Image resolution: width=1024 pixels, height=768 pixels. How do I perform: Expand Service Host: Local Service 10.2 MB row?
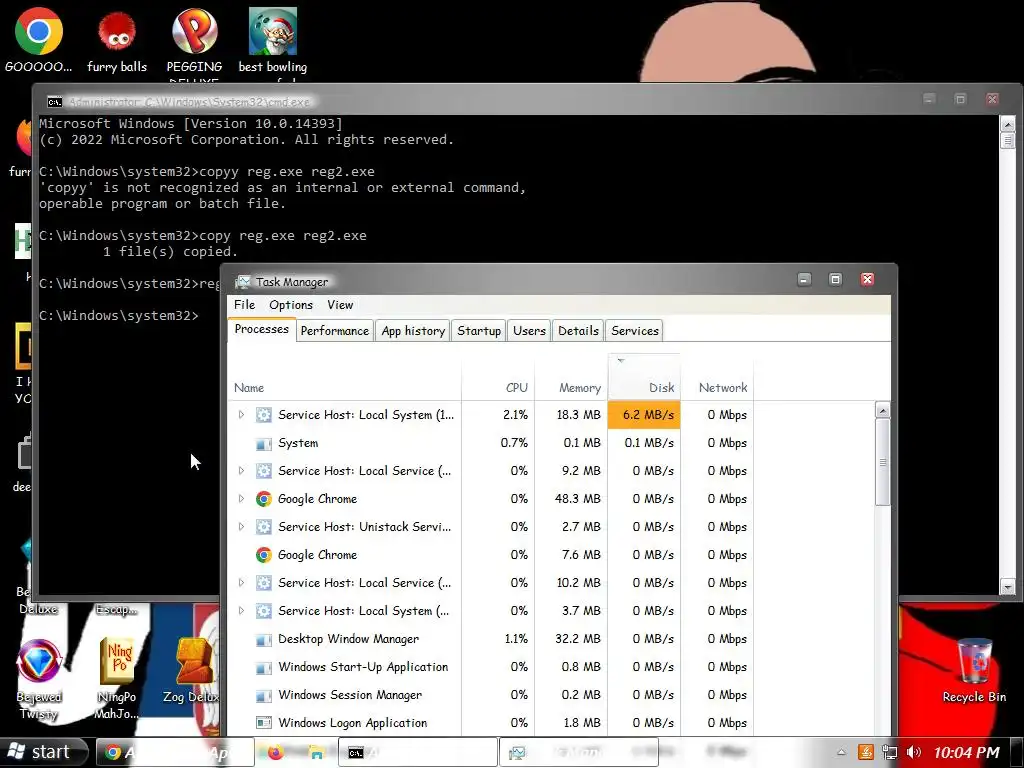click(241, 583)
